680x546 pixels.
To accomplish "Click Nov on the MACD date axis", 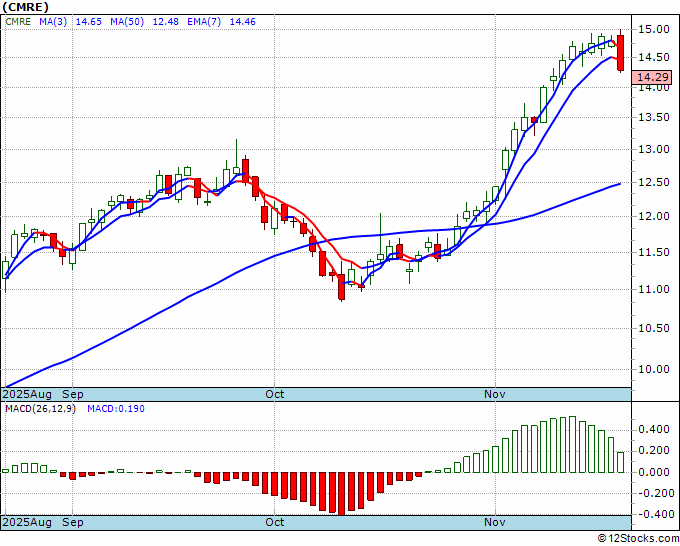I will tap(495, 522).
